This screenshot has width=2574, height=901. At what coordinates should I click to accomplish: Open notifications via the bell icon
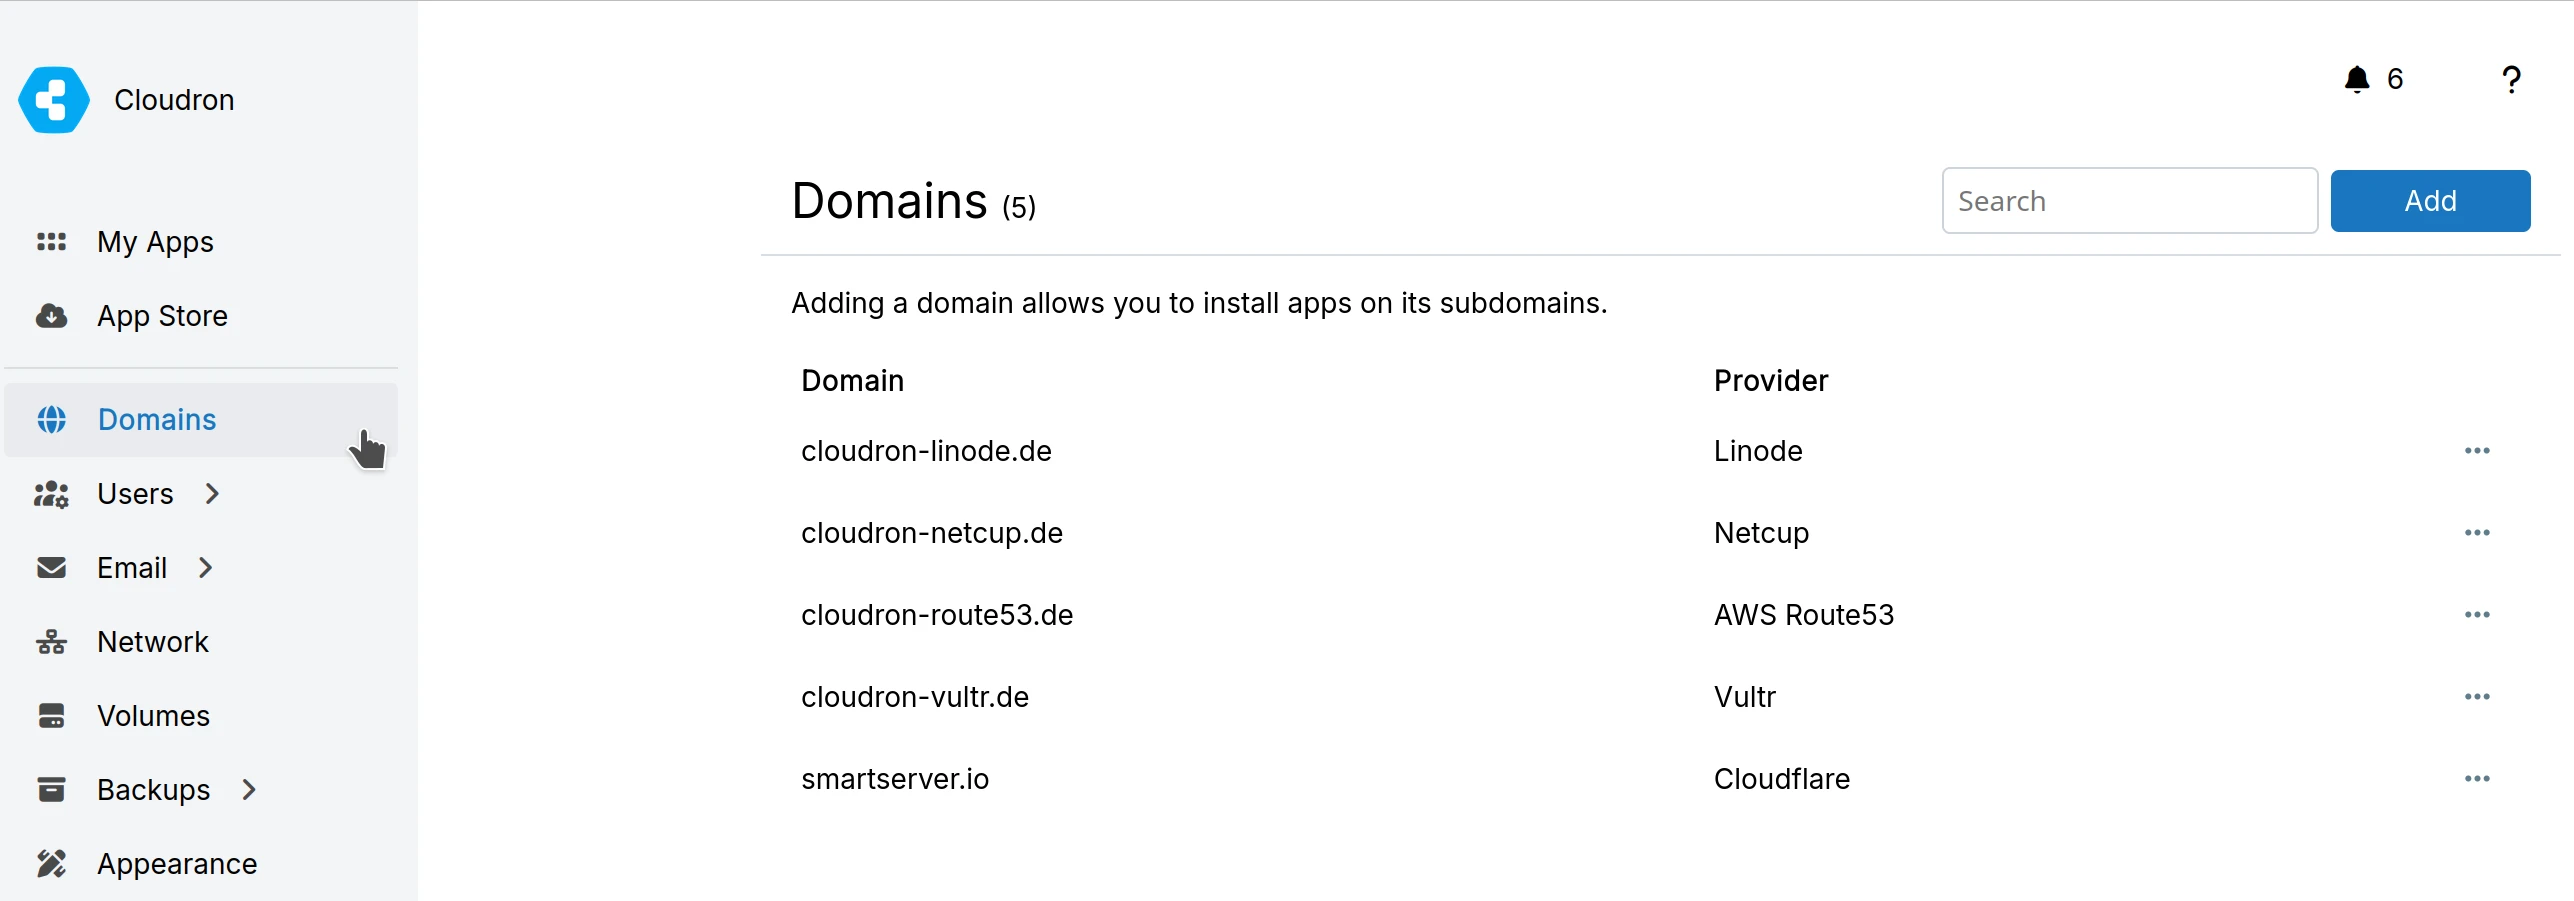(x=2358, y=79)
